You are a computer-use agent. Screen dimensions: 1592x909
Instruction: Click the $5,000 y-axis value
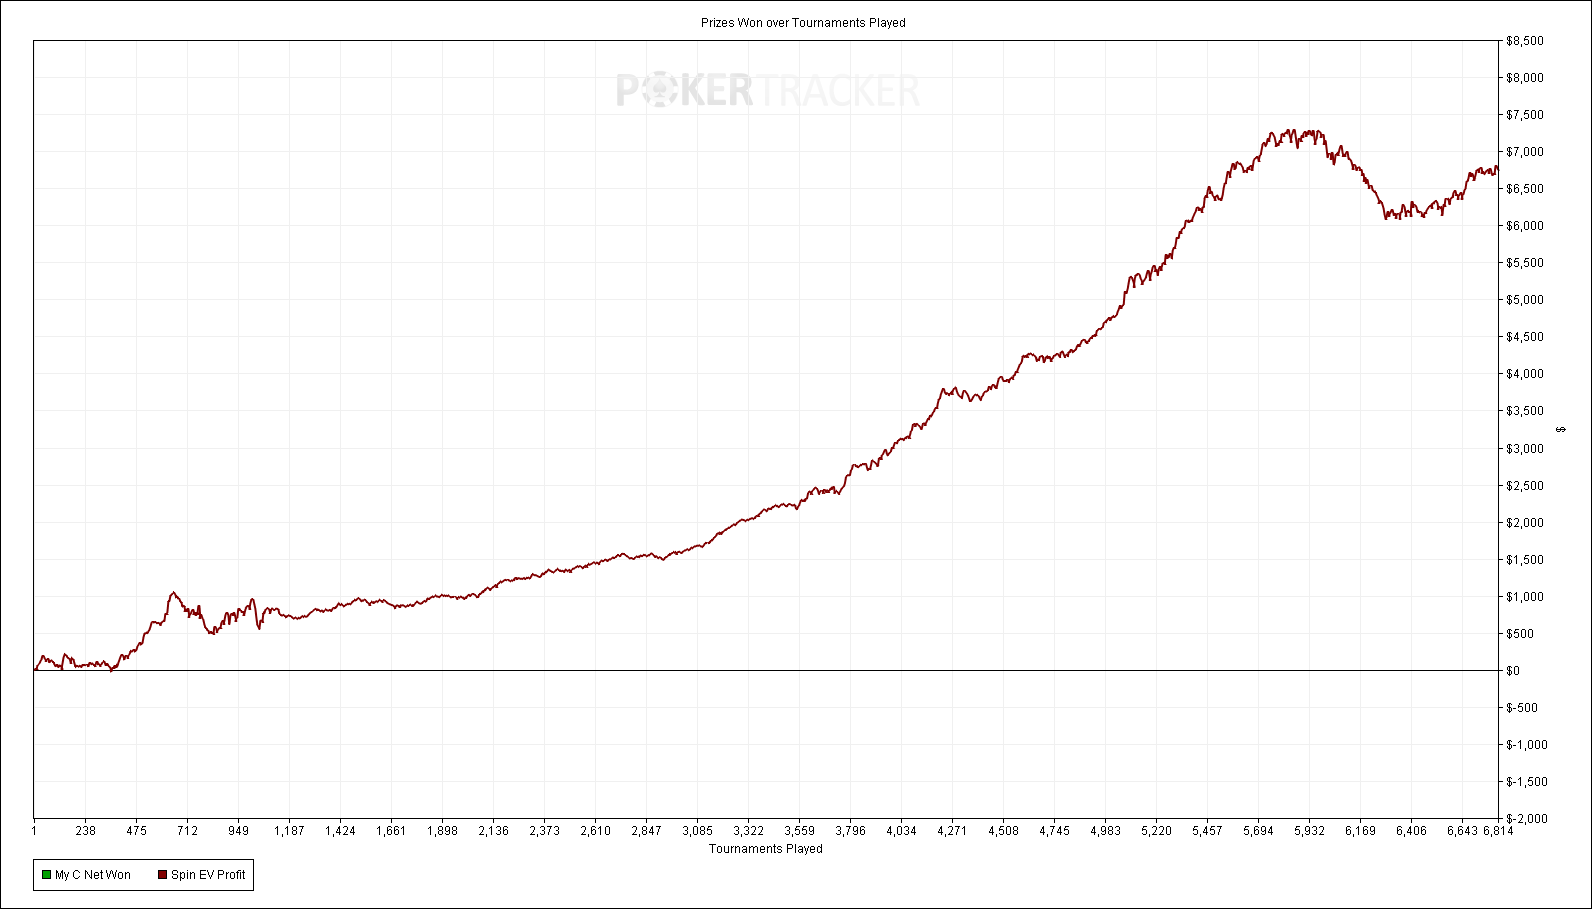[1525, 300]
